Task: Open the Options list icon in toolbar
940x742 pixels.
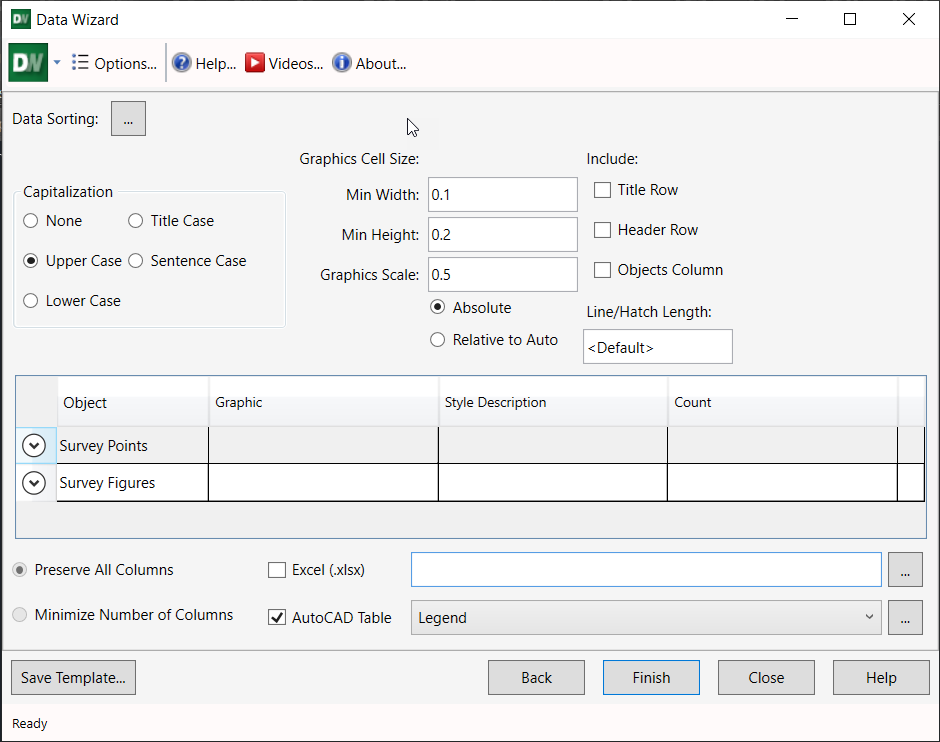Action: [x=81, y=63]
